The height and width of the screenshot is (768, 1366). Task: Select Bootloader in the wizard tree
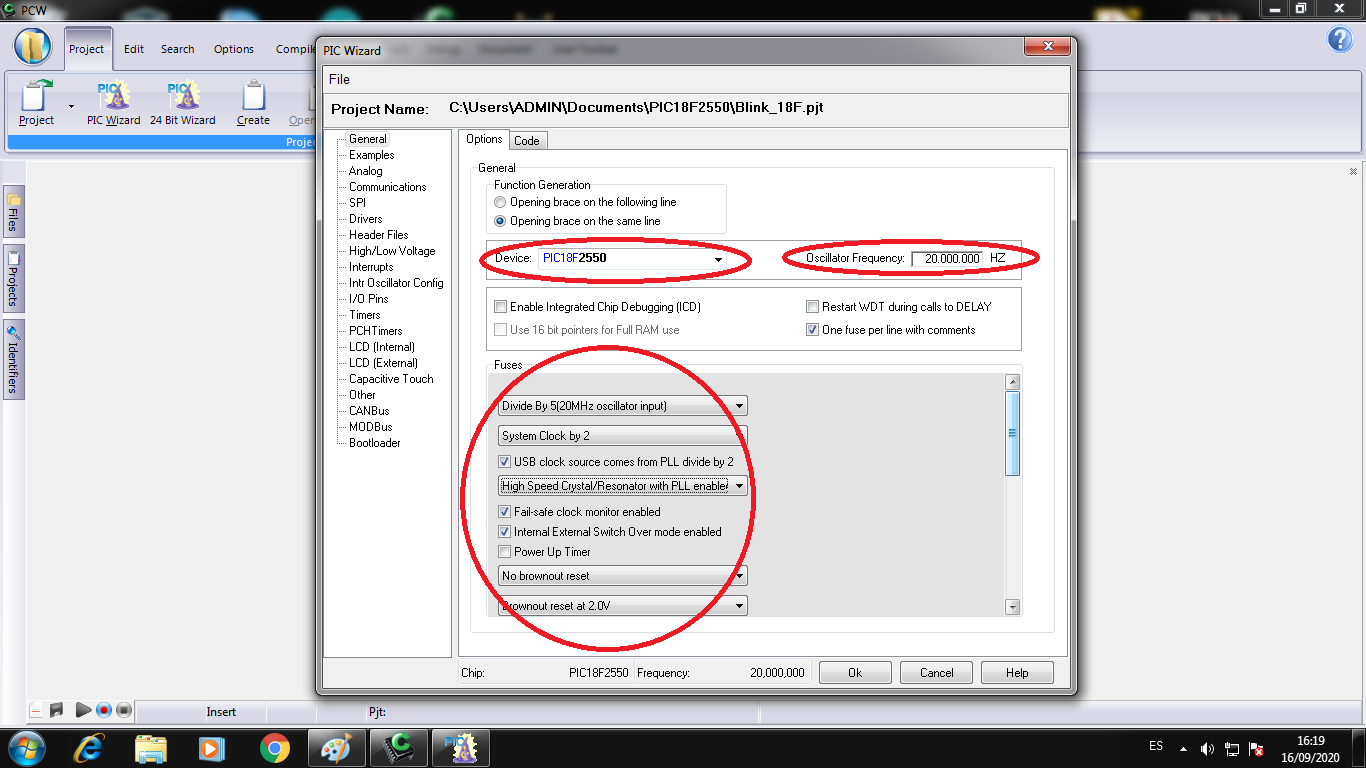click(x=375, y=443)
